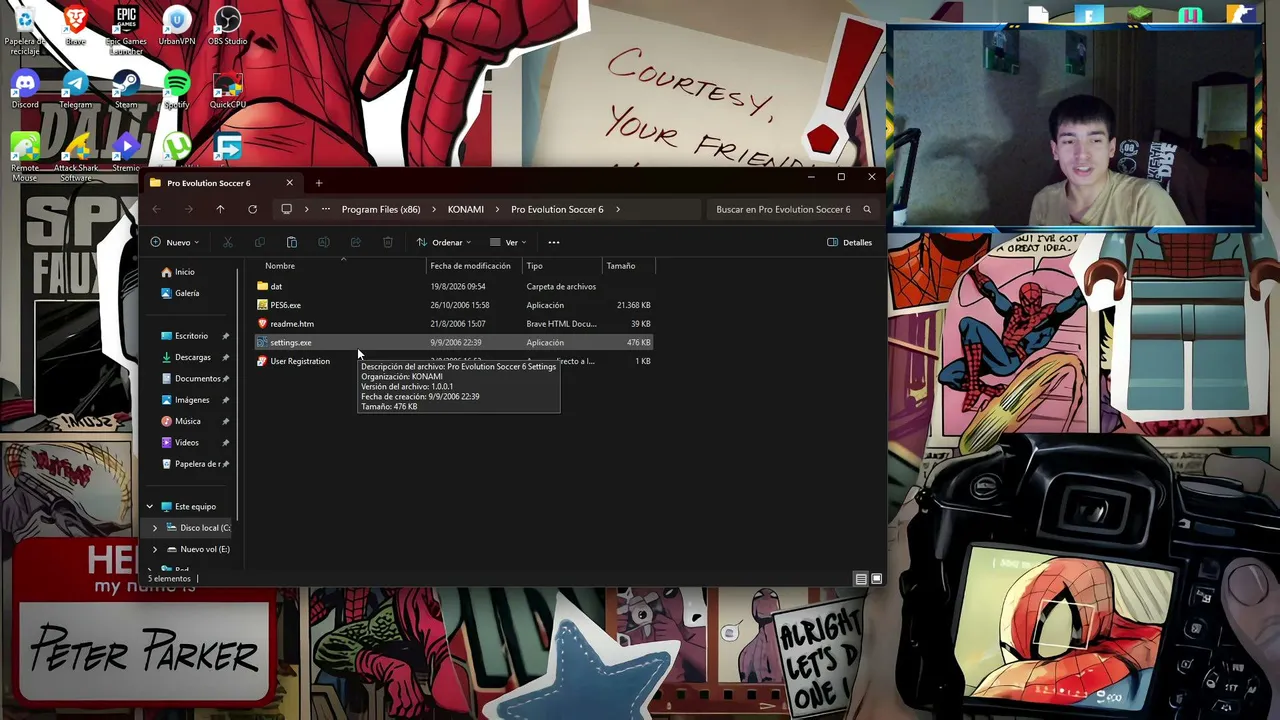This screenshot has height=720, width=1280.
Task: Switch to large thumbnails view layout
Action: [877, 578]
